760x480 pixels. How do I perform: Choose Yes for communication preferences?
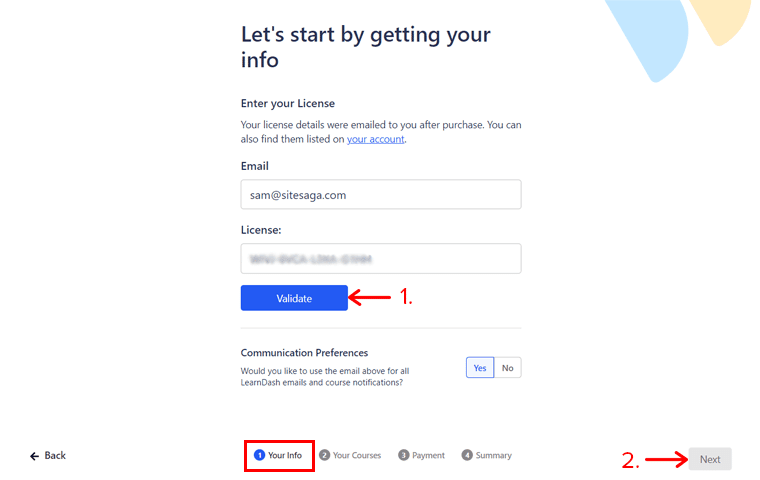coord(480,368)
